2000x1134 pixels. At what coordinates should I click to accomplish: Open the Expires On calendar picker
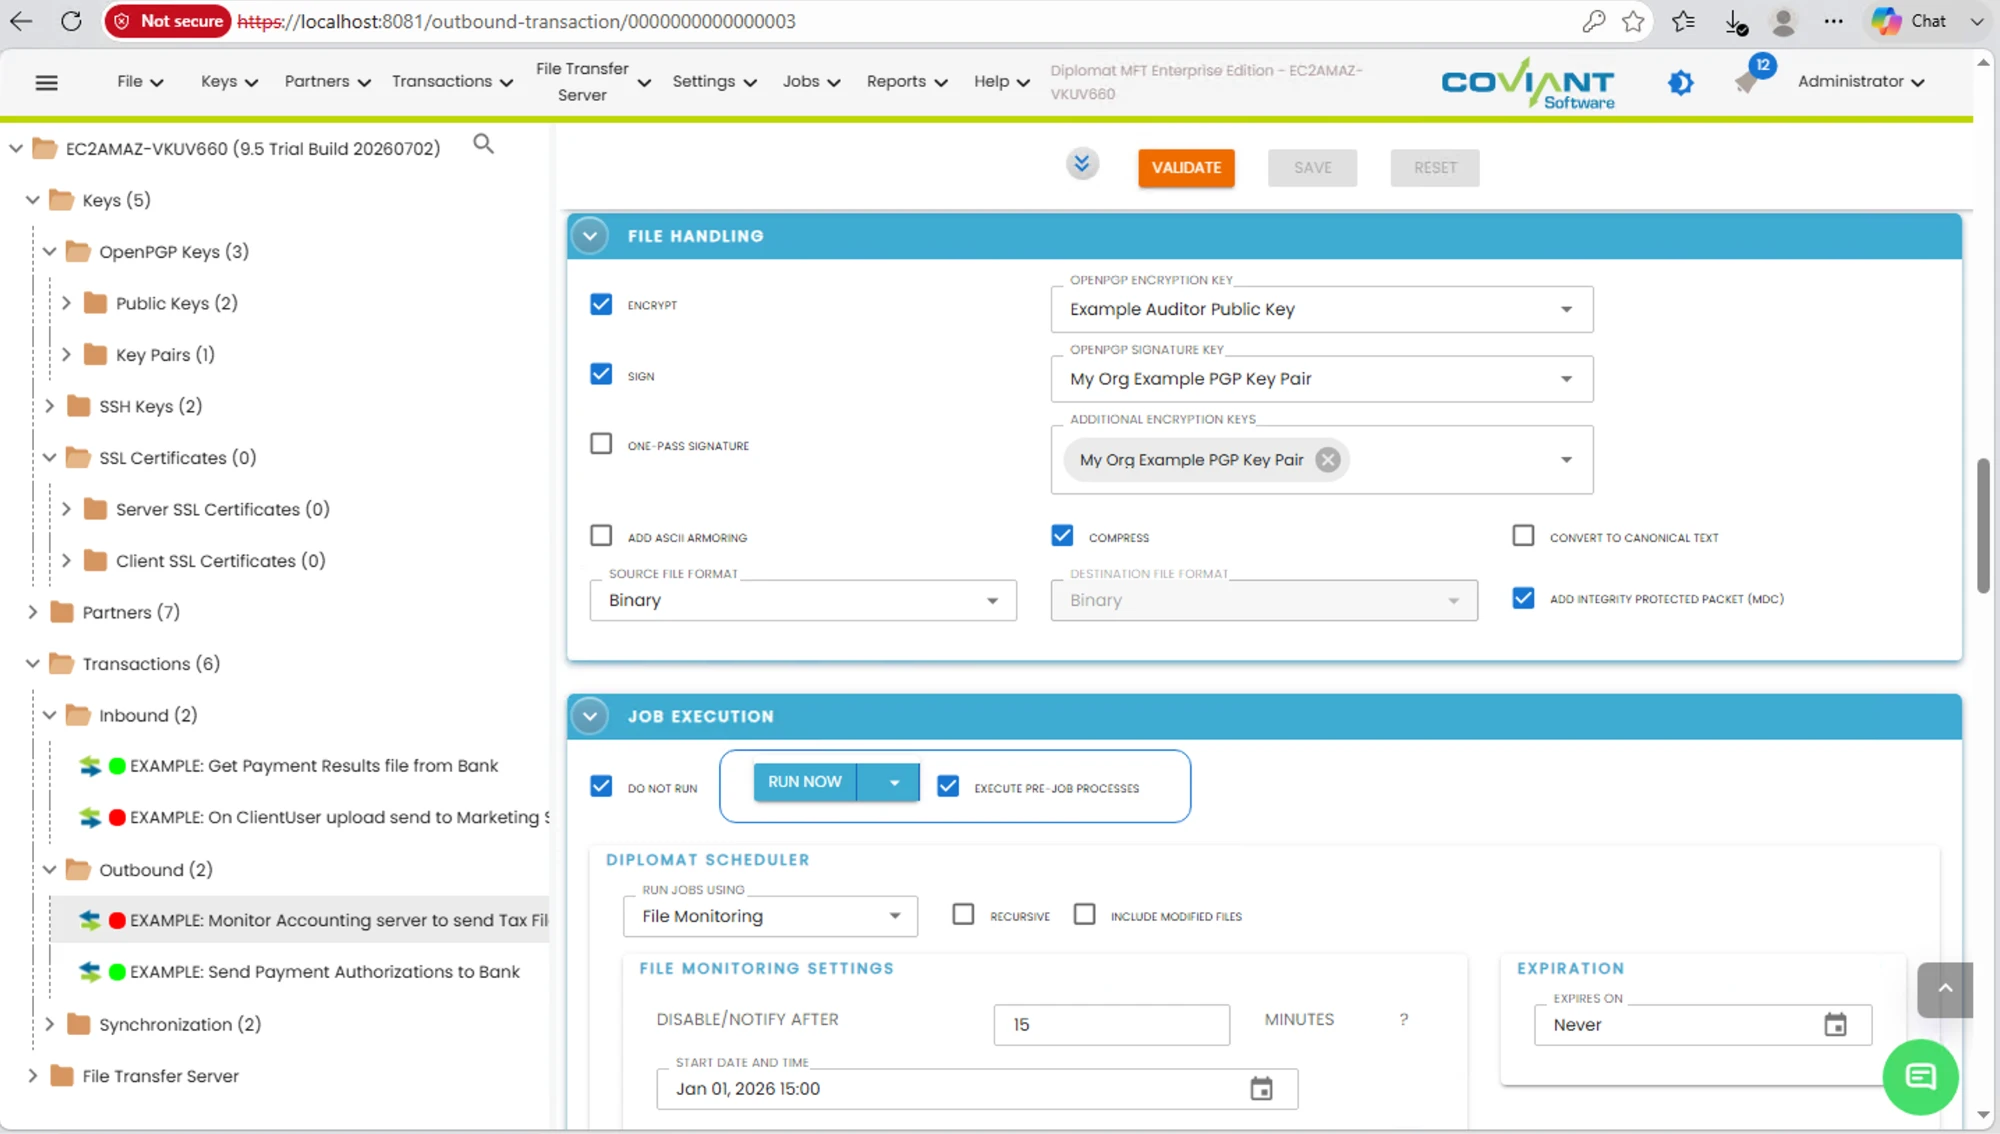(x=1835, y=1025)
